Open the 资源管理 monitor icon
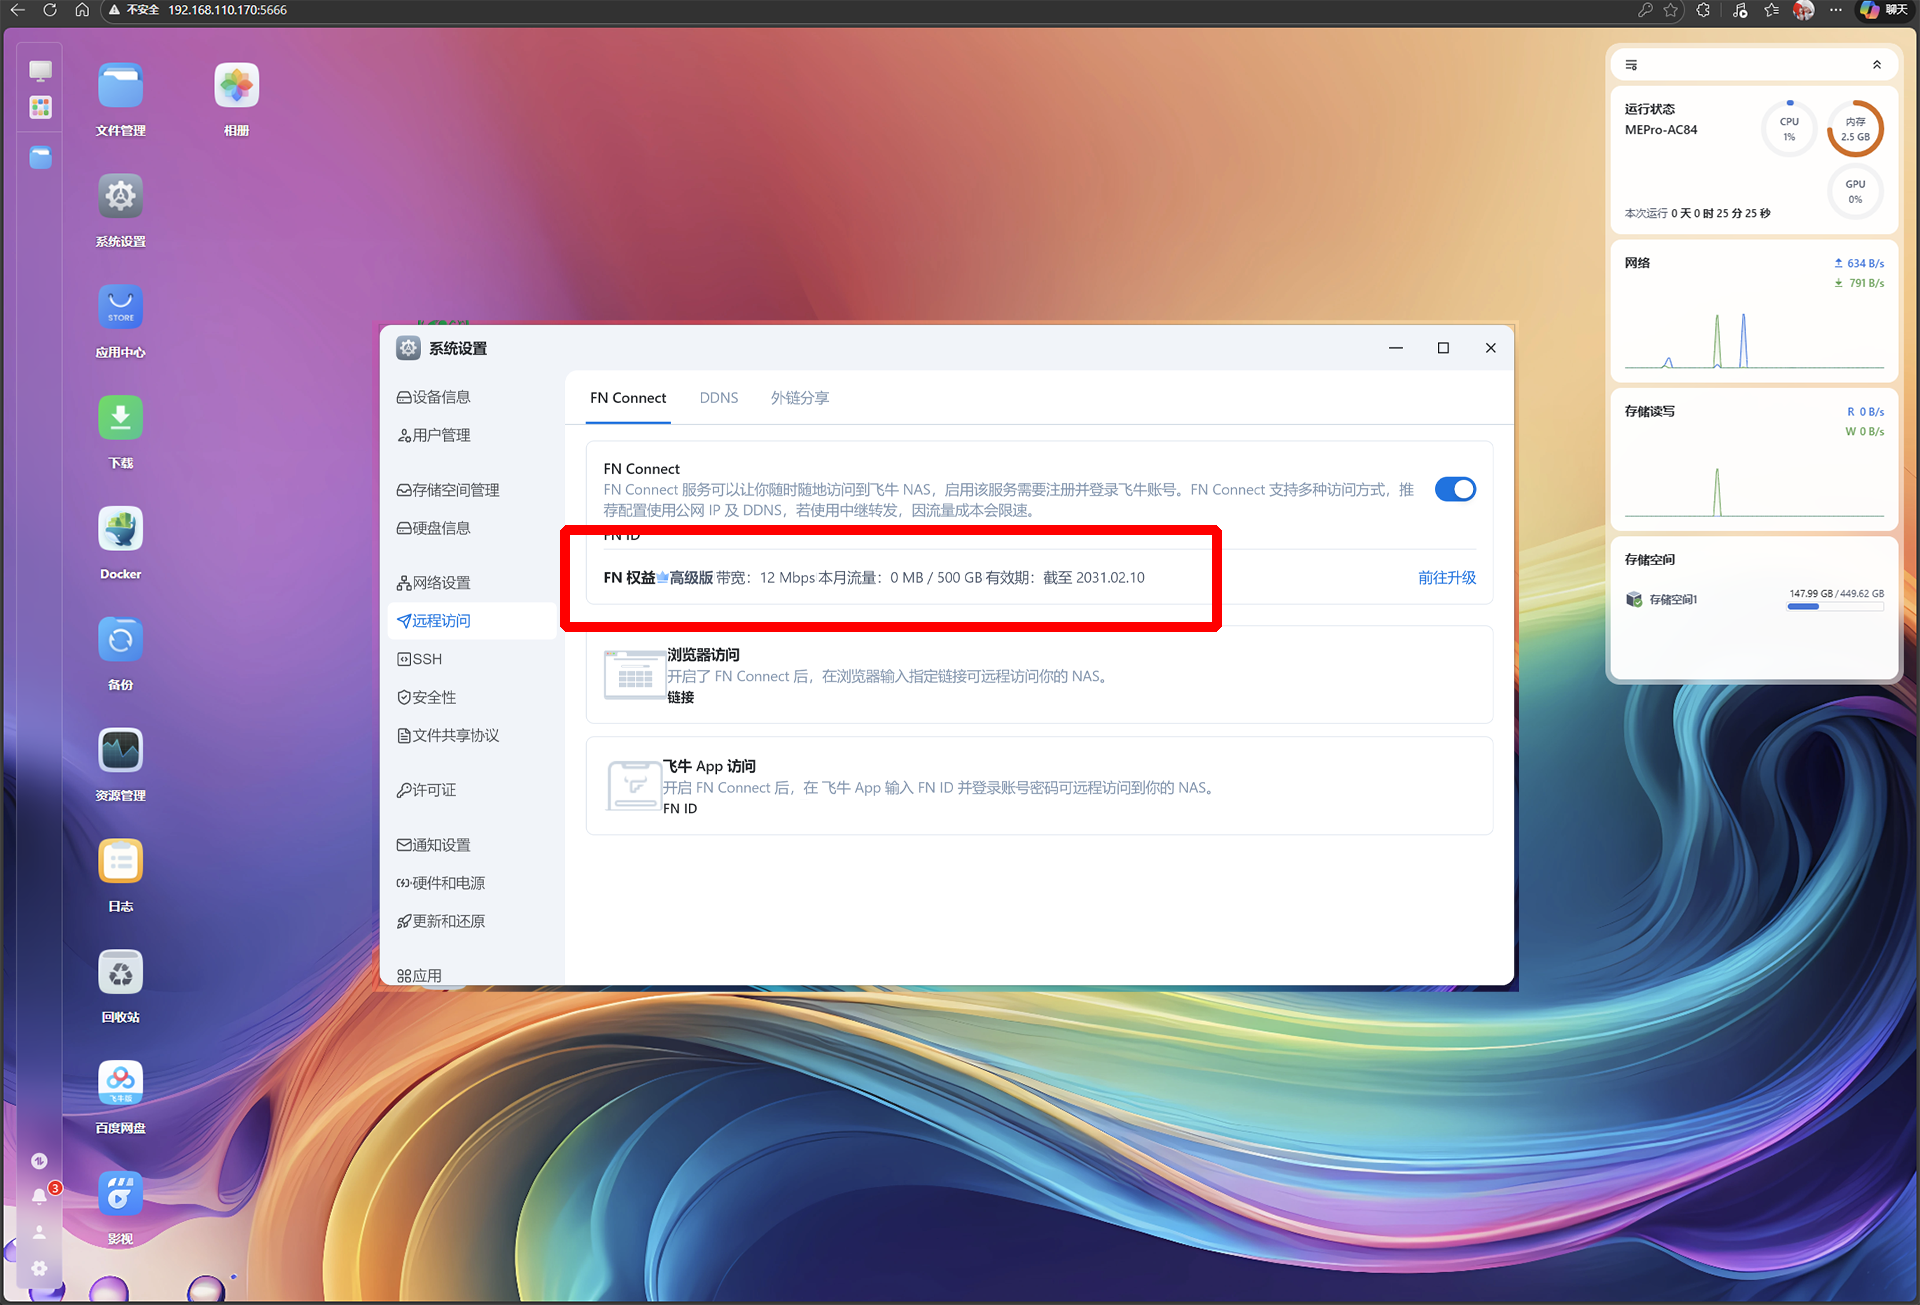 click(120, 751)
